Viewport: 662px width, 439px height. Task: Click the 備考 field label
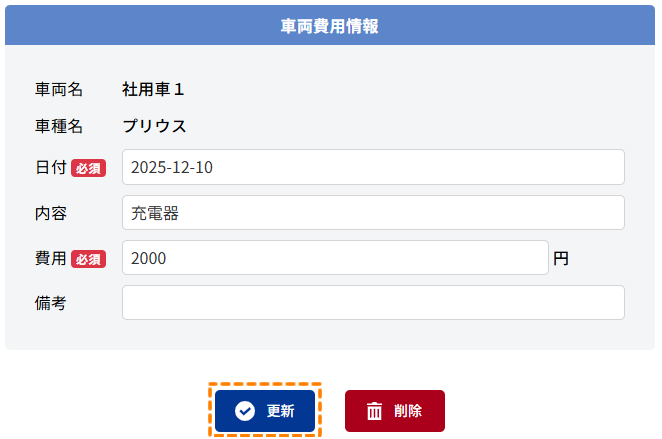coord(51,302)
